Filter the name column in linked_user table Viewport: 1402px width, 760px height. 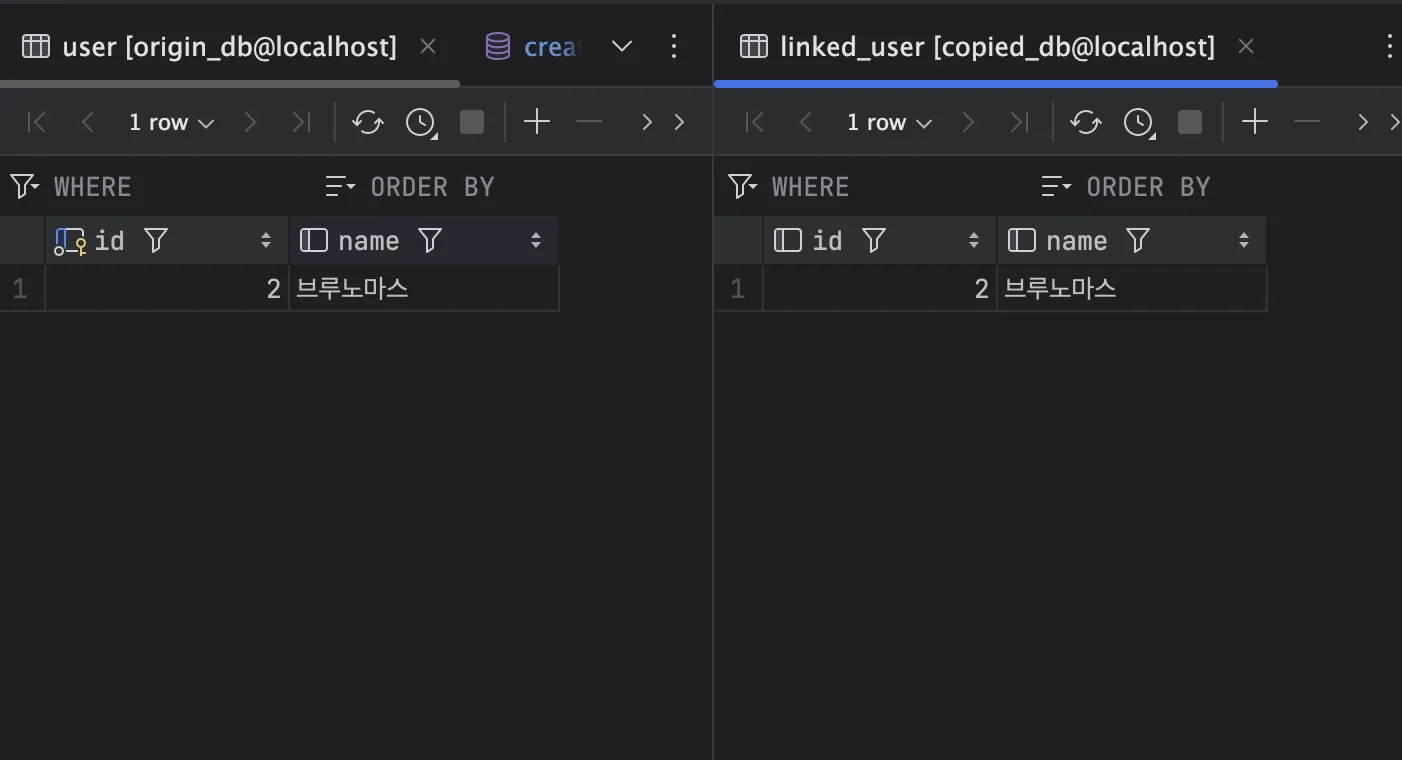coord(1138,240)
